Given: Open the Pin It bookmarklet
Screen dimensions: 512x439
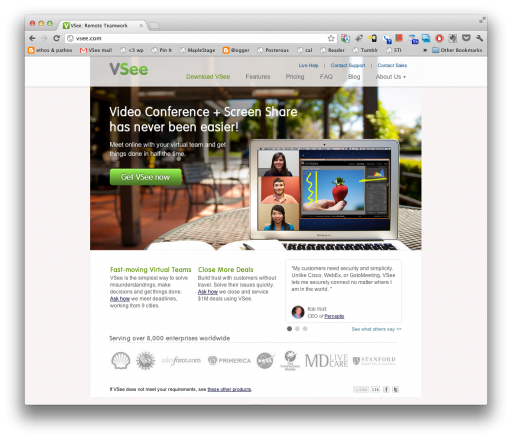Looking at the screenshot, I should tap(162, 50).
